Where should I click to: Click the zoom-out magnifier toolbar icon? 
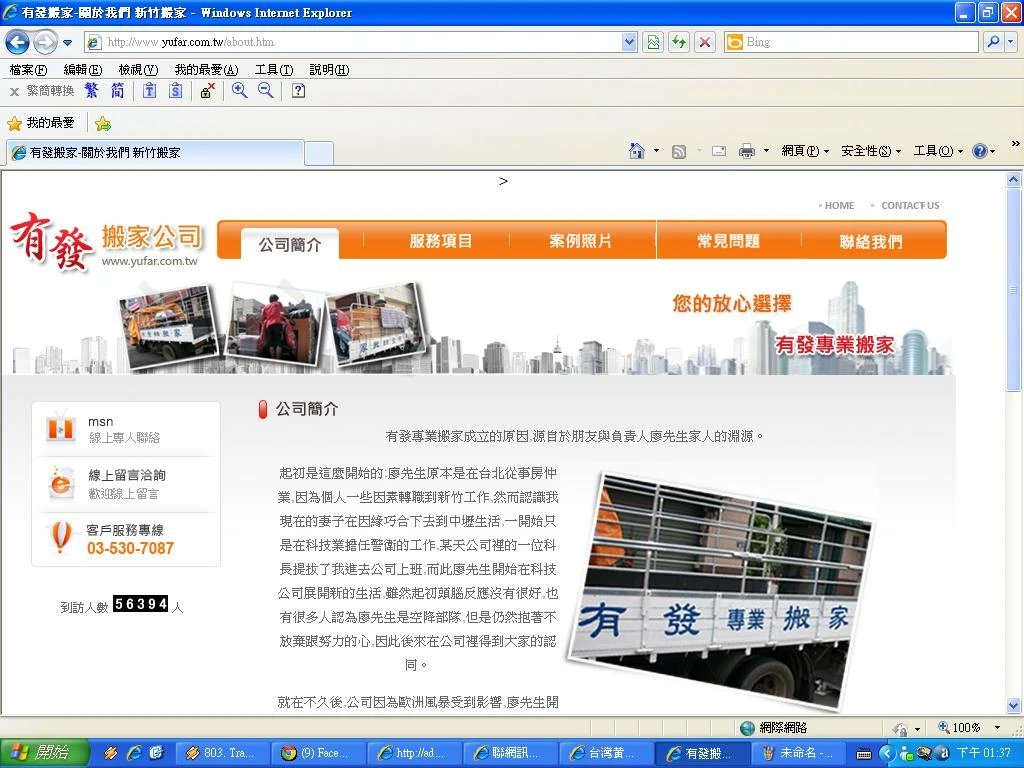pos(266,91)
